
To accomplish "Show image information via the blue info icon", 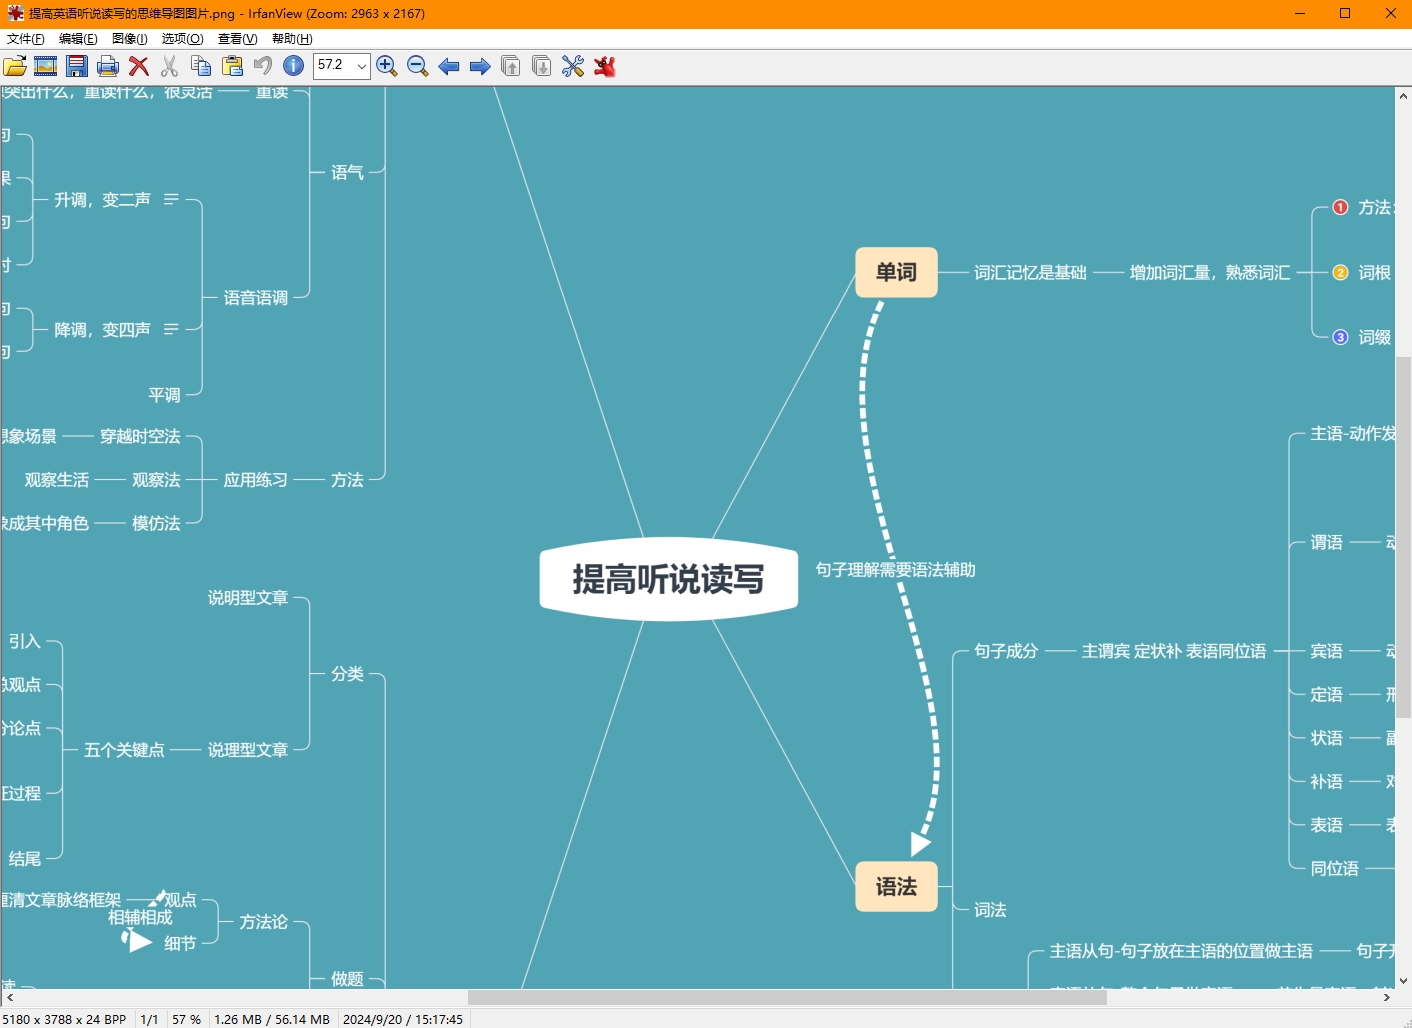I will point(293,66).
